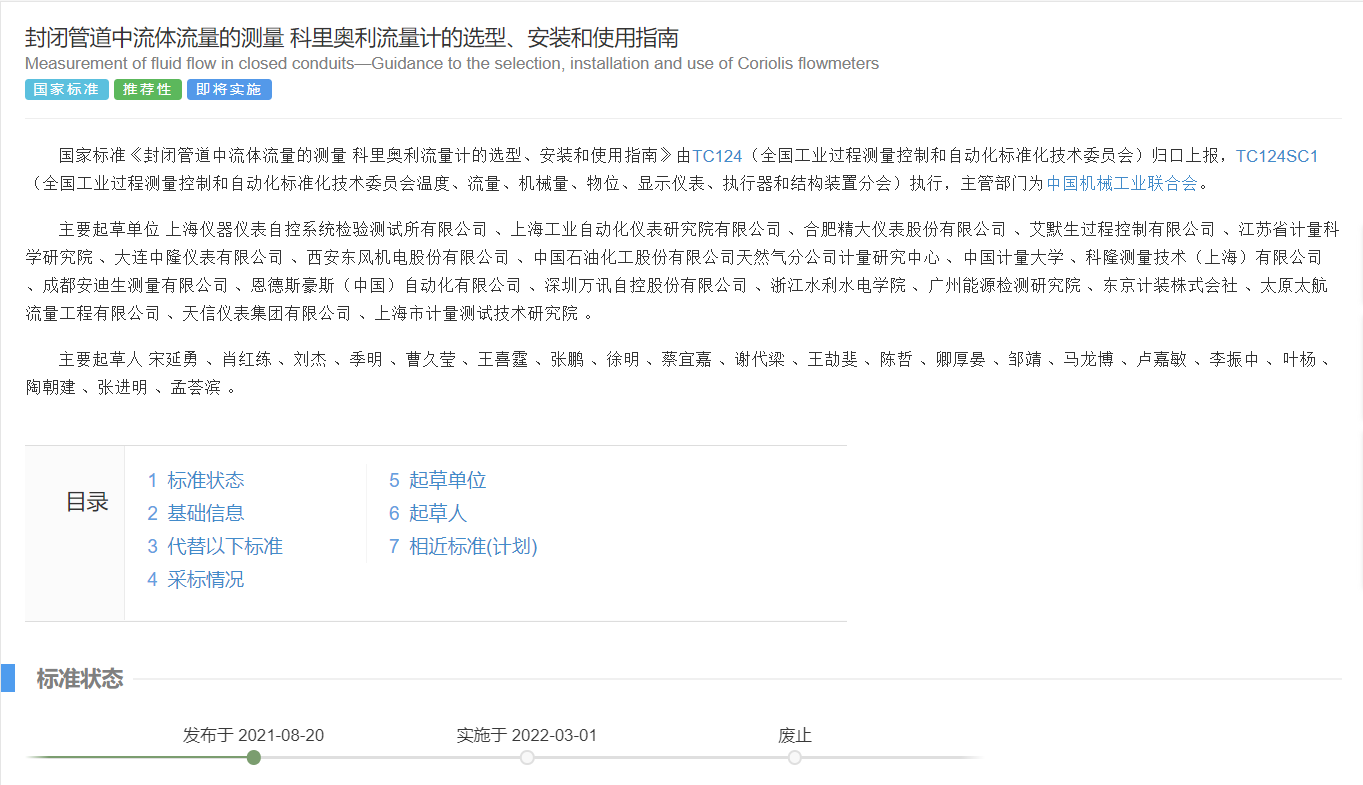Open the 中国机械工业联合会 link
Screen dimensions: 1363x785
click(x=1121, y=183)
